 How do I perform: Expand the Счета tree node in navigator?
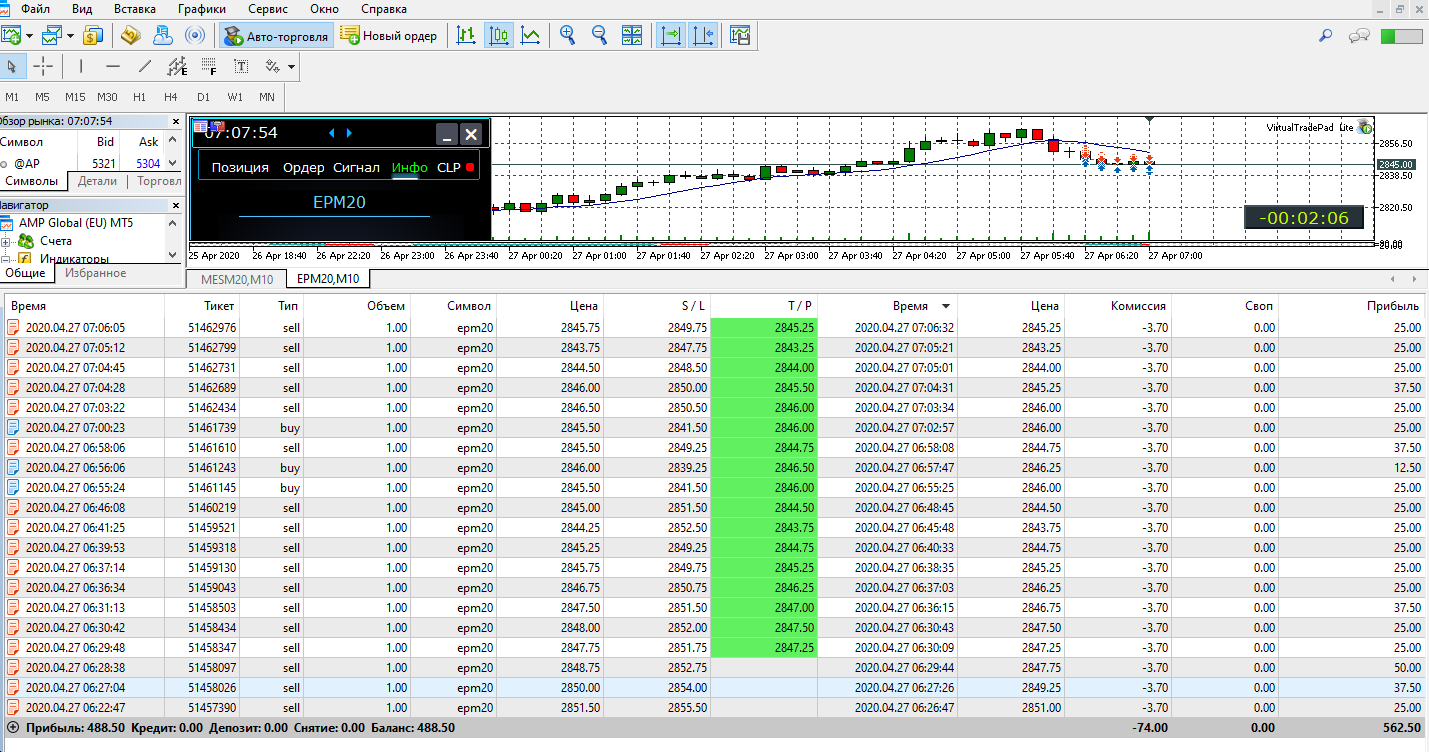[7, 241]
